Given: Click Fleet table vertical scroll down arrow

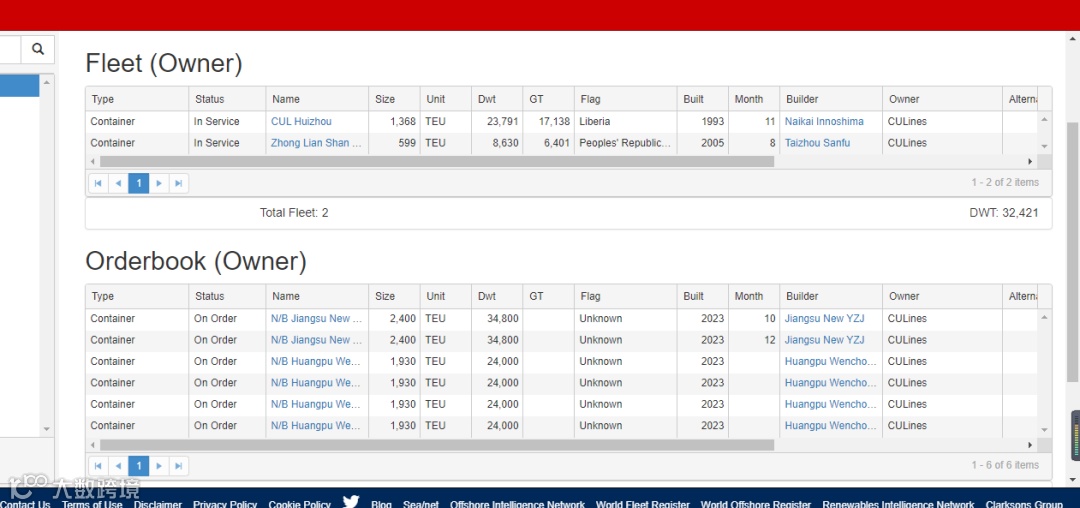Looking at the screenshot, I should (x=1044, y=147).
